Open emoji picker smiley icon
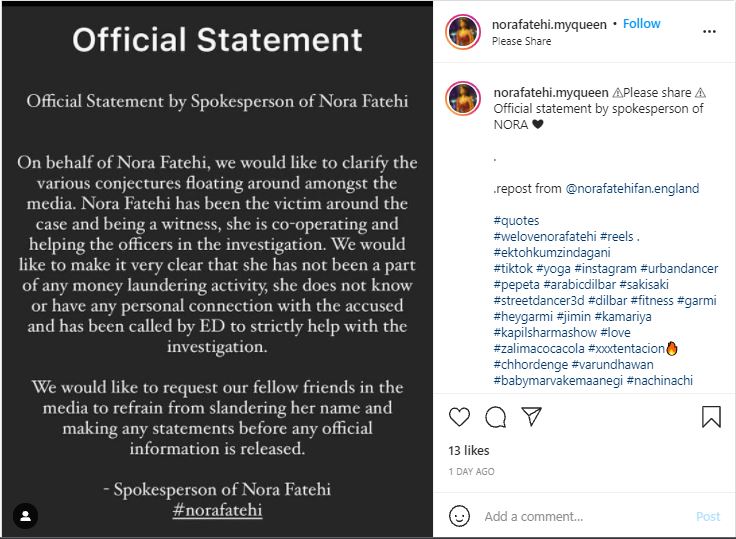The height and width of the screenshot is (539, 736). [459, 516]
